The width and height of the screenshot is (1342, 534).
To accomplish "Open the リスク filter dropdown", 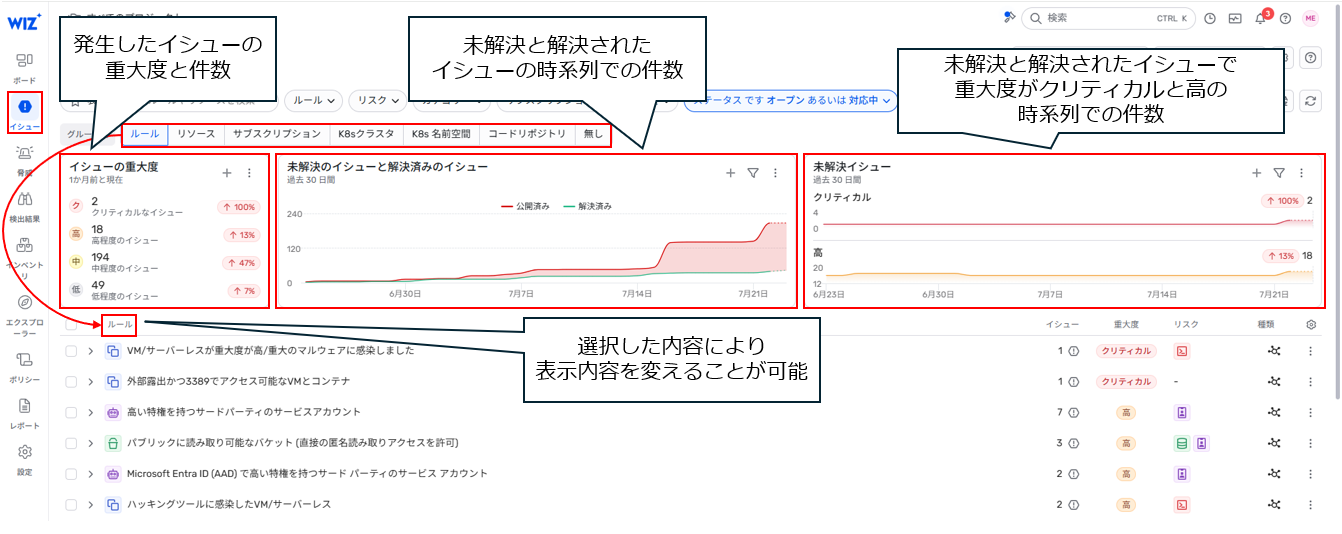I will [378, 100].
